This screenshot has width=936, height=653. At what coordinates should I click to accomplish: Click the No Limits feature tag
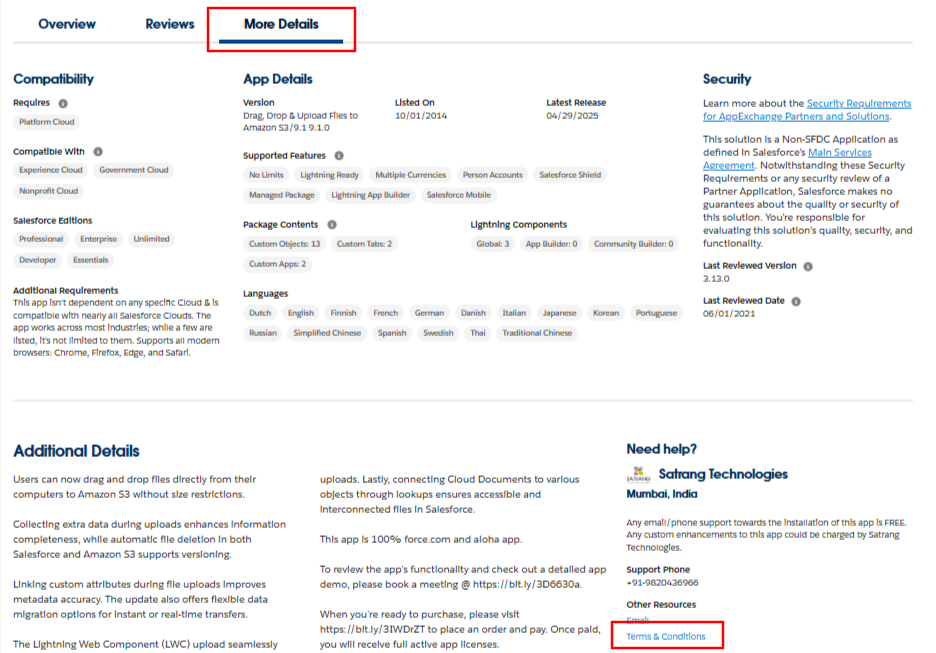(x=266, y=175)
